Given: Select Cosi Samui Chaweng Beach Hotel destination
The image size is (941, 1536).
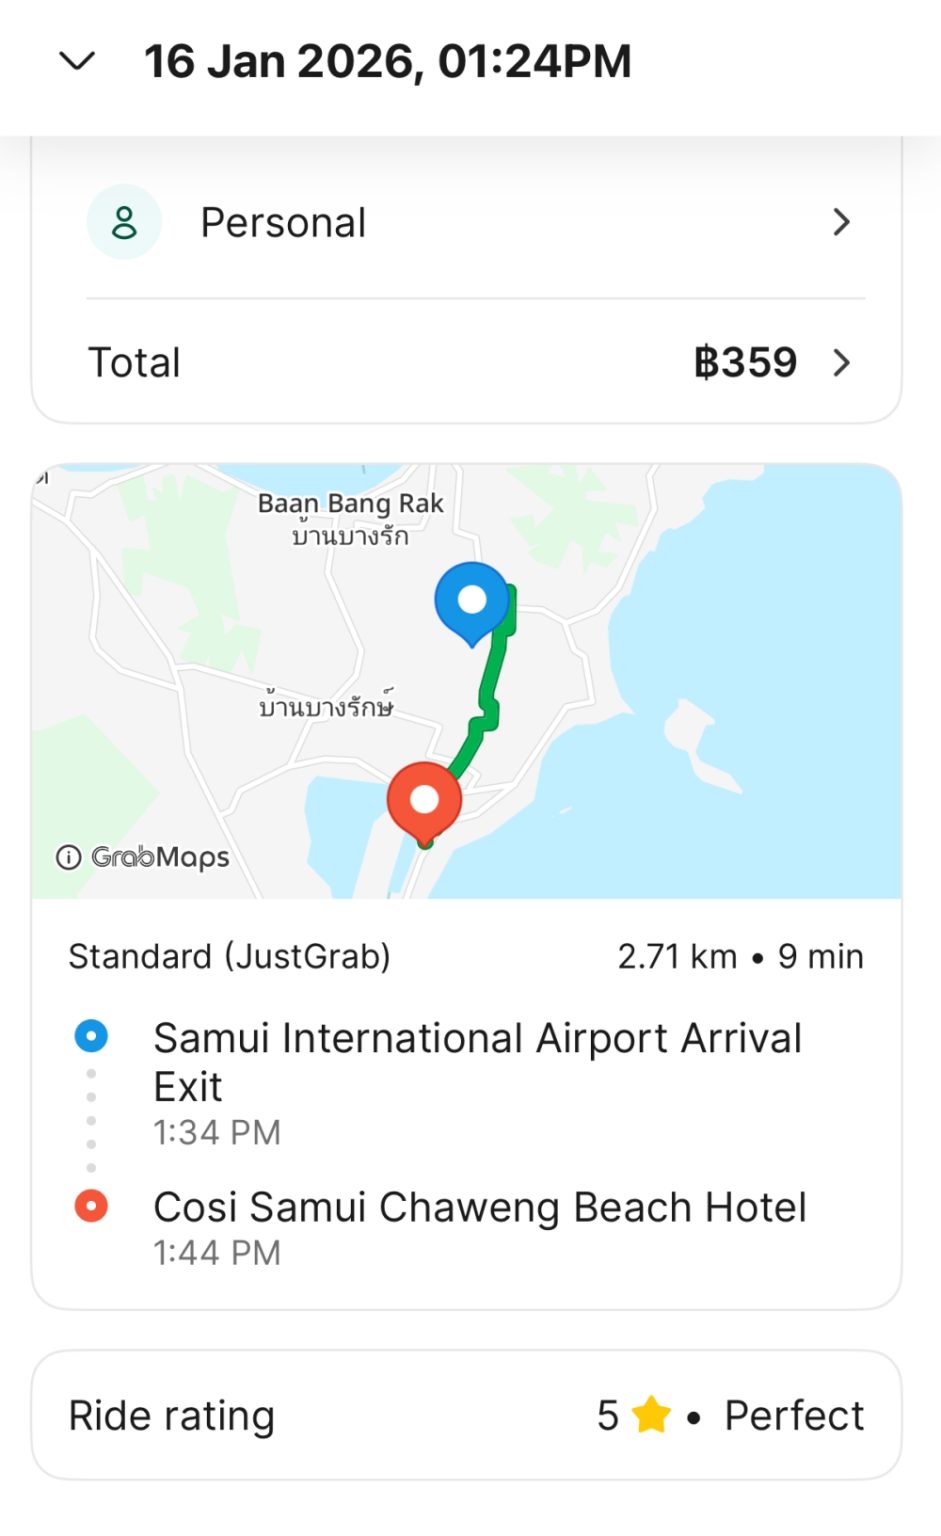Looking at the screenshot, I should pos(479,1208).
